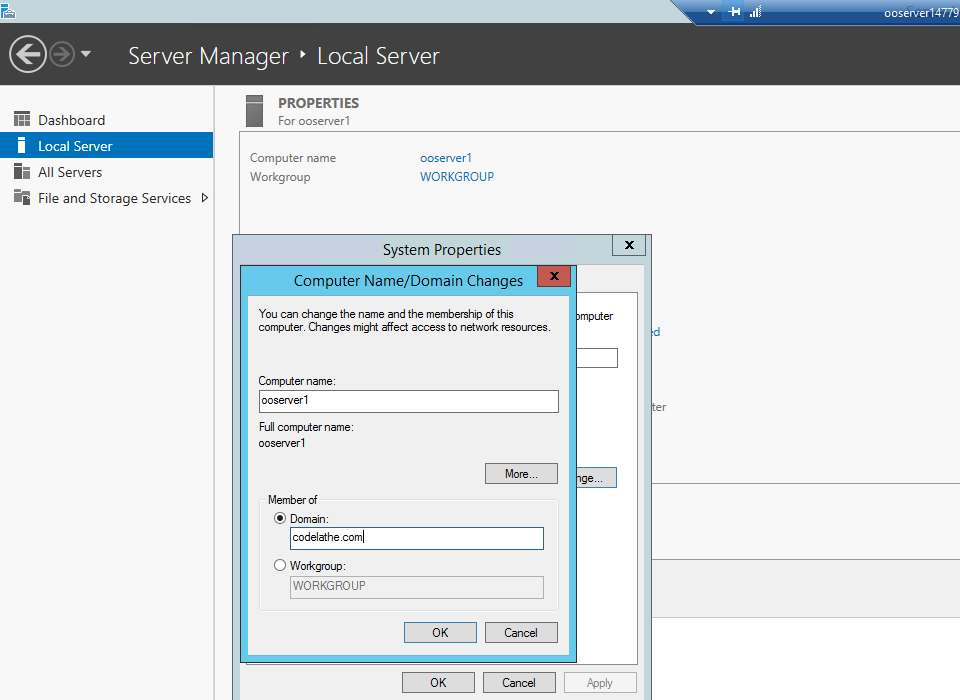Click the forward navigation arrow
Image resolution: width=960 pixels, height=700 pixels.
tap(62, 54)
